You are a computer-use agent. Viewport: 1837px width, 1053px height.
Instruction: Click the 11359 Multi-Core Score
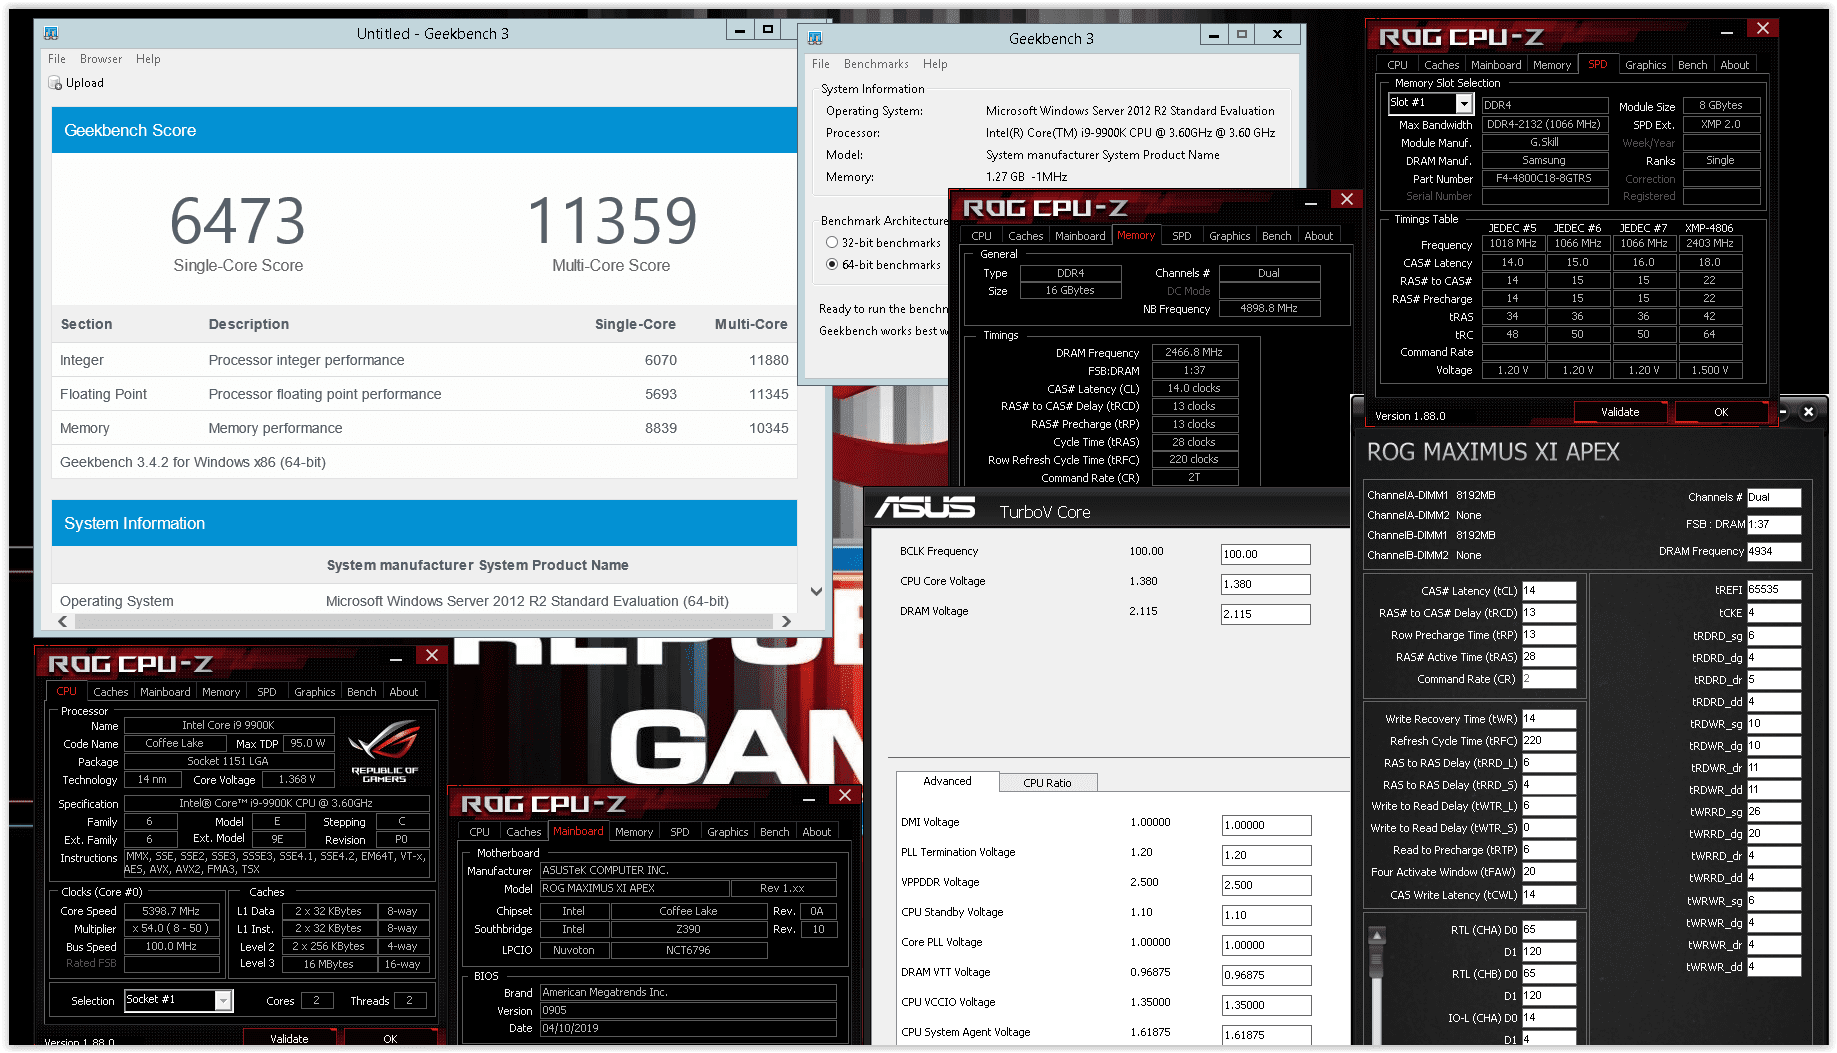tap(611, 221)
